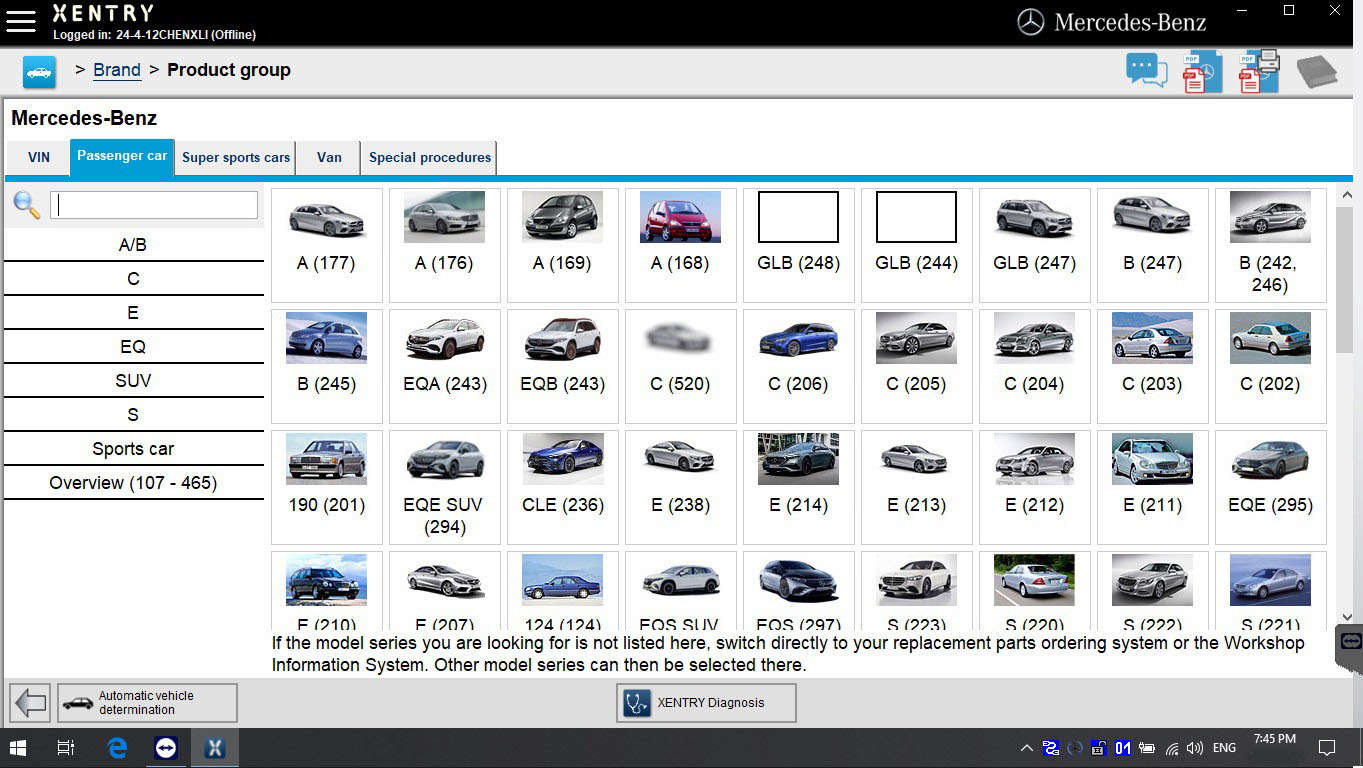
Task: Click the magnifying glass search icon
Action: point(27,205)
